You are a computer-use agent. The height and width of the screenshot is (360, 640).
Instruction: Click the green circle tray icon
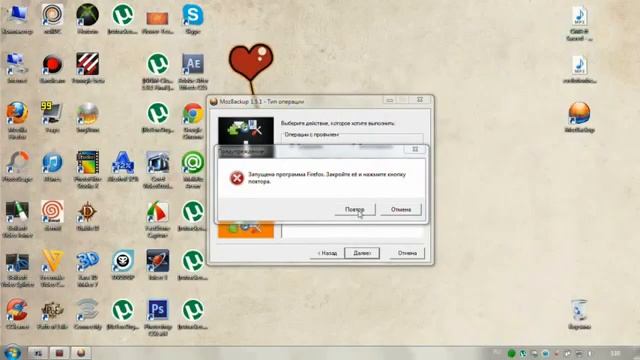(x=511, y=353)
